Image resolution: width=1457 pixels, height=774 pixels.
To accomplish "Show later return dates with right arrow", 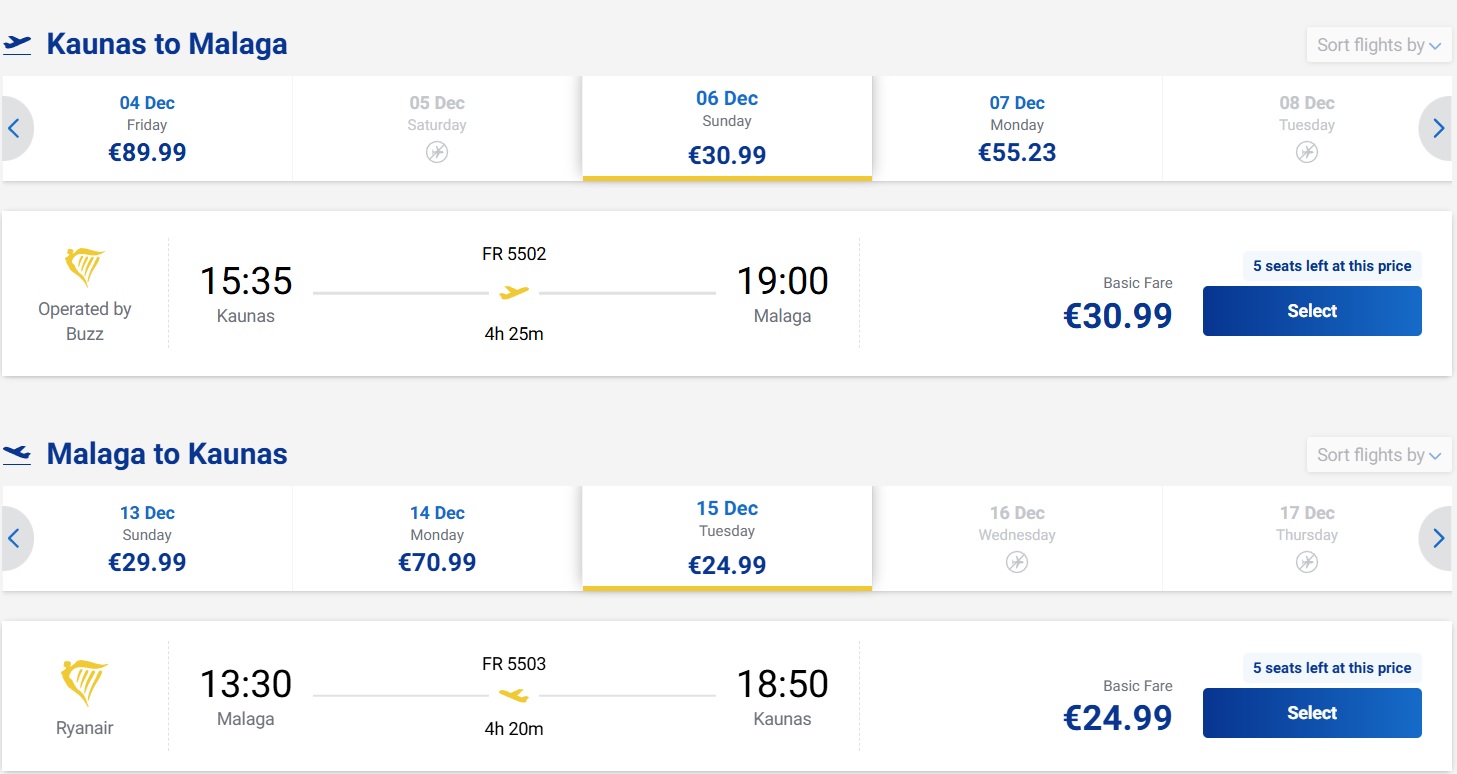I will [x=1437, y=538].
